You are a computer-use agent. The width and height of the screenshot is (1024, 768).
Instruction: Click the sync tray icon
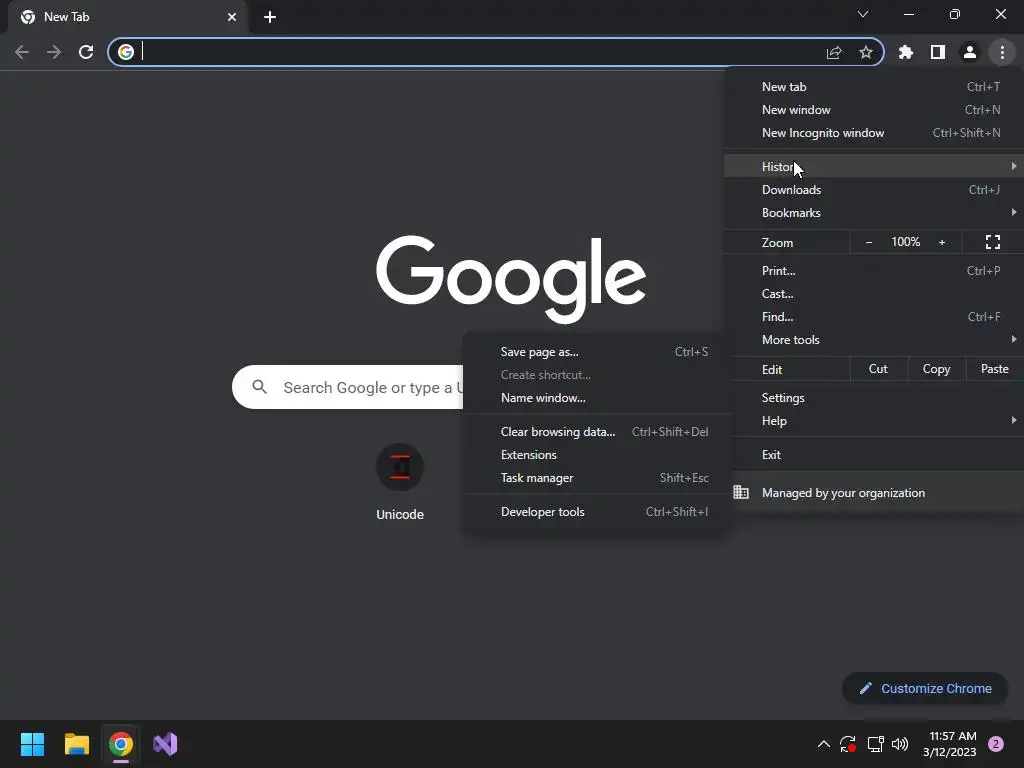tap(848, 744)
